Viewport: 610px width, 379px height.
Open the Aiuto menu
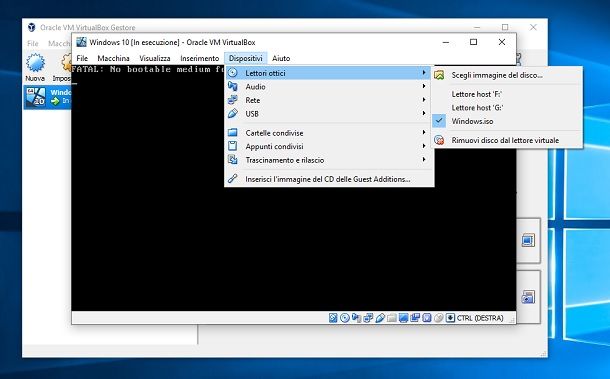[281, 58]
